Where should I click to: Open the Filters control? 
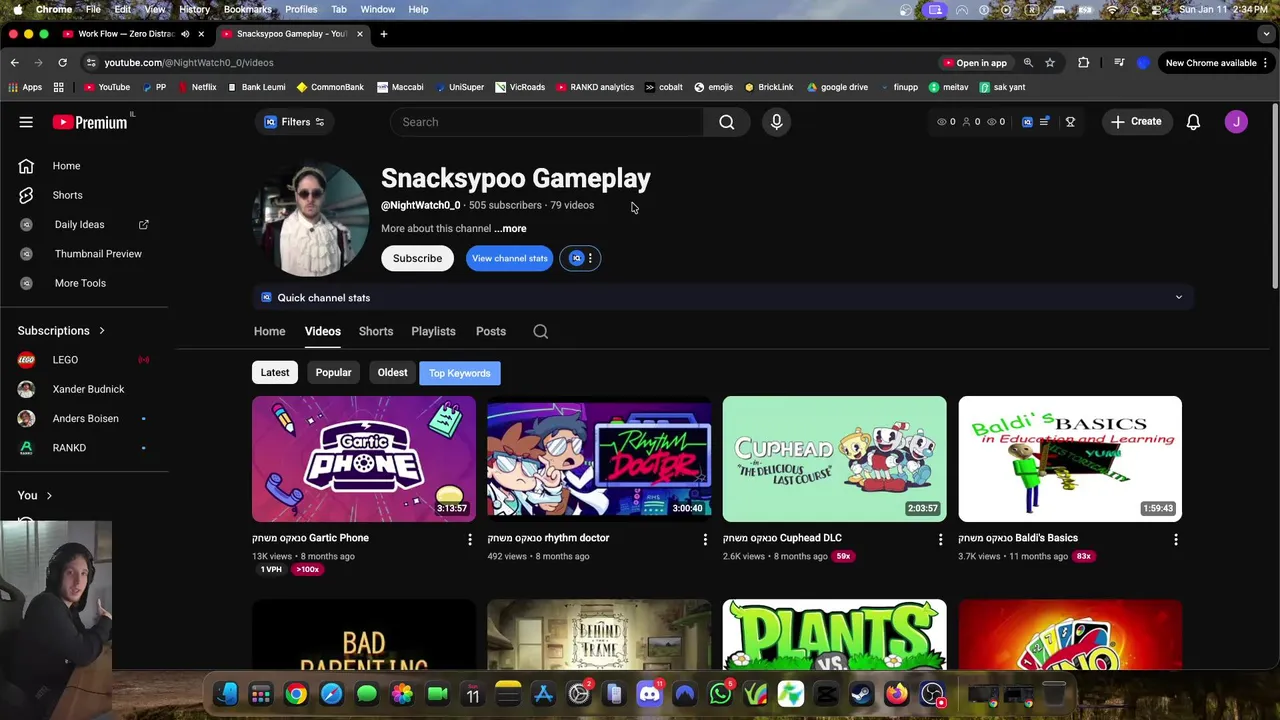[294, 122]
